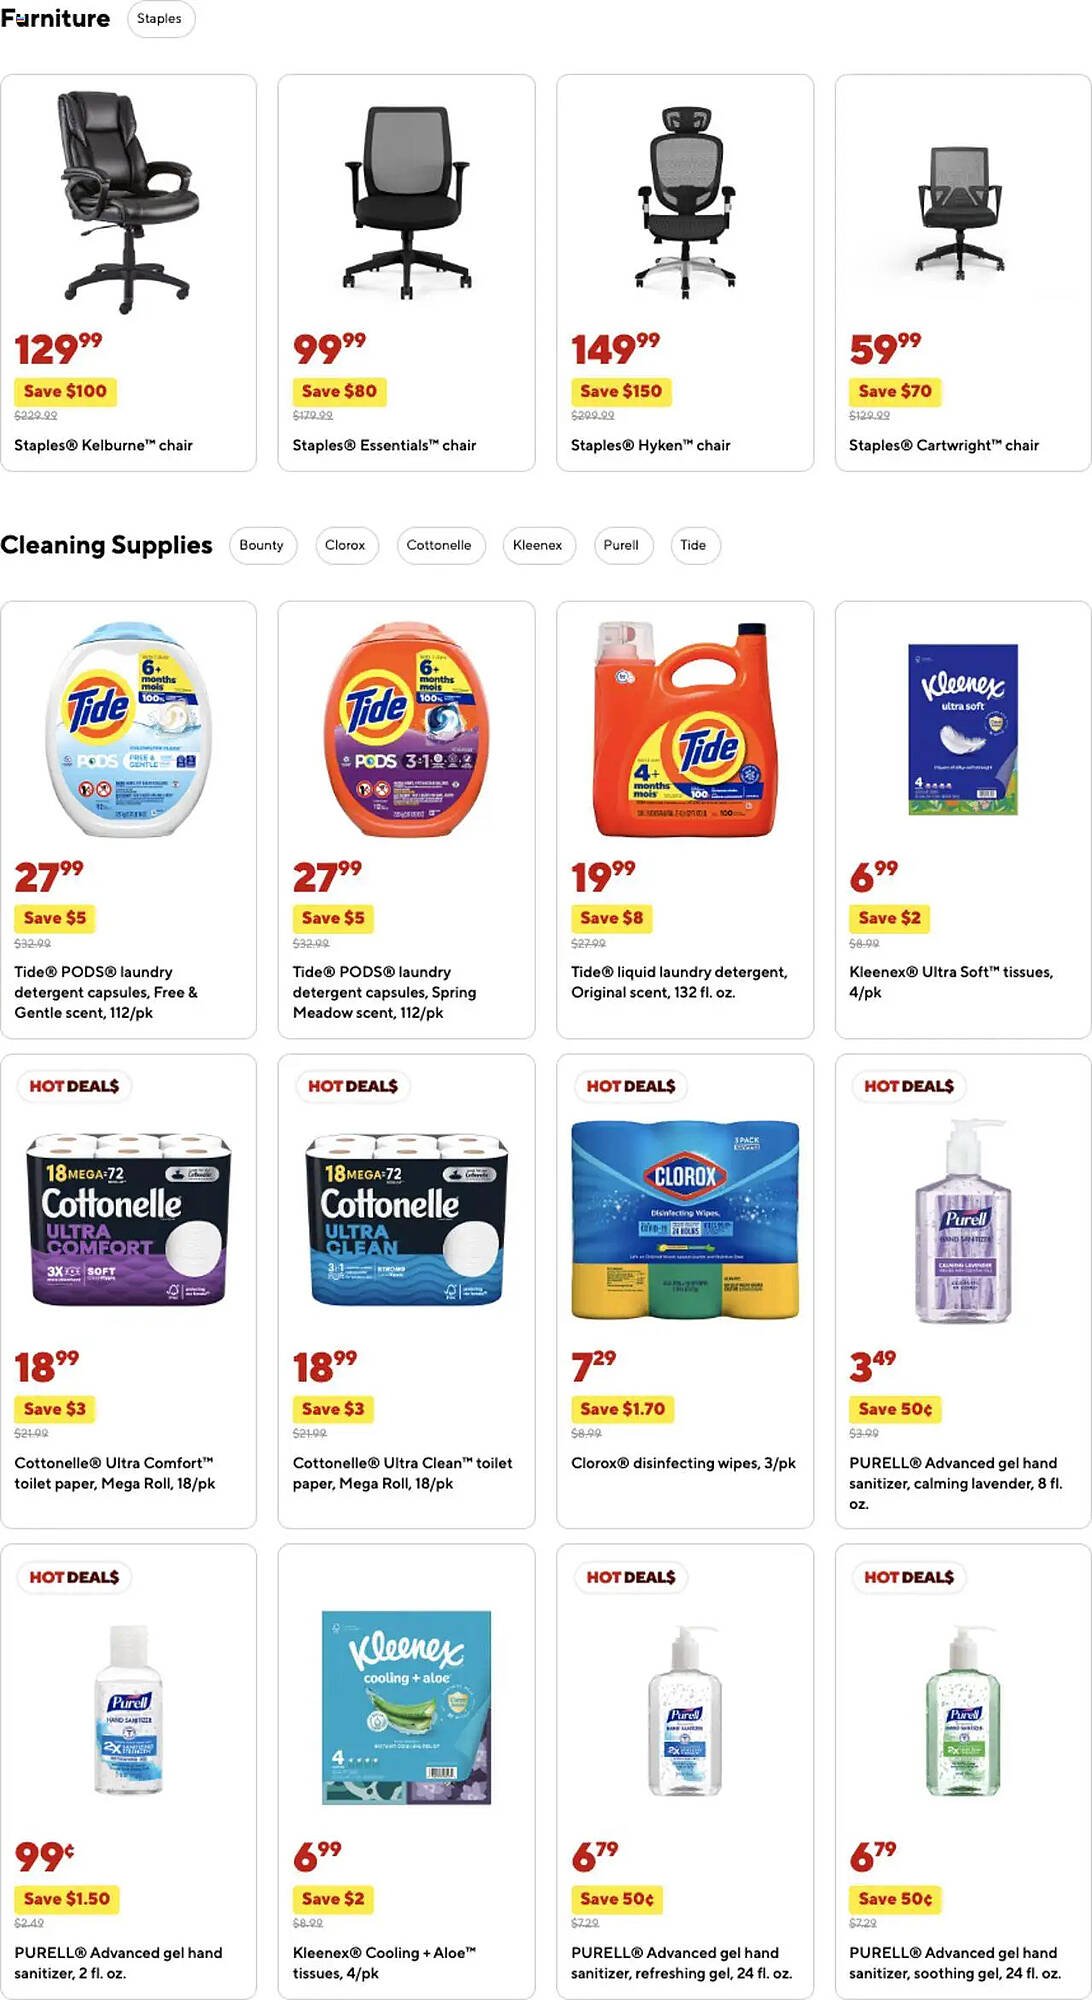Screen dimensions: 1092x2000
Task: Open Cottonelle Ultra Clean toilet paper link
Action: coord(402,1473)
